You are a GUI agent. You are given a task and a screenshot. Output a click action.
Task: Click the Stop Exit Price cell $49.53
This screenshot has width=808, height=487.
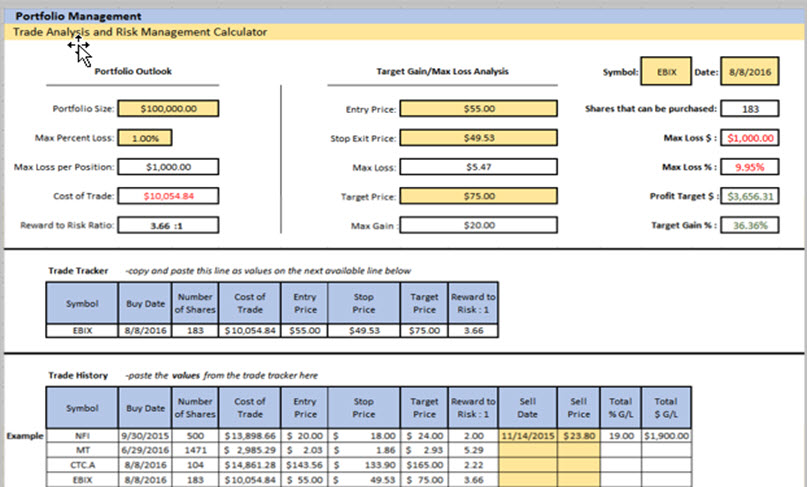(479, 138)
